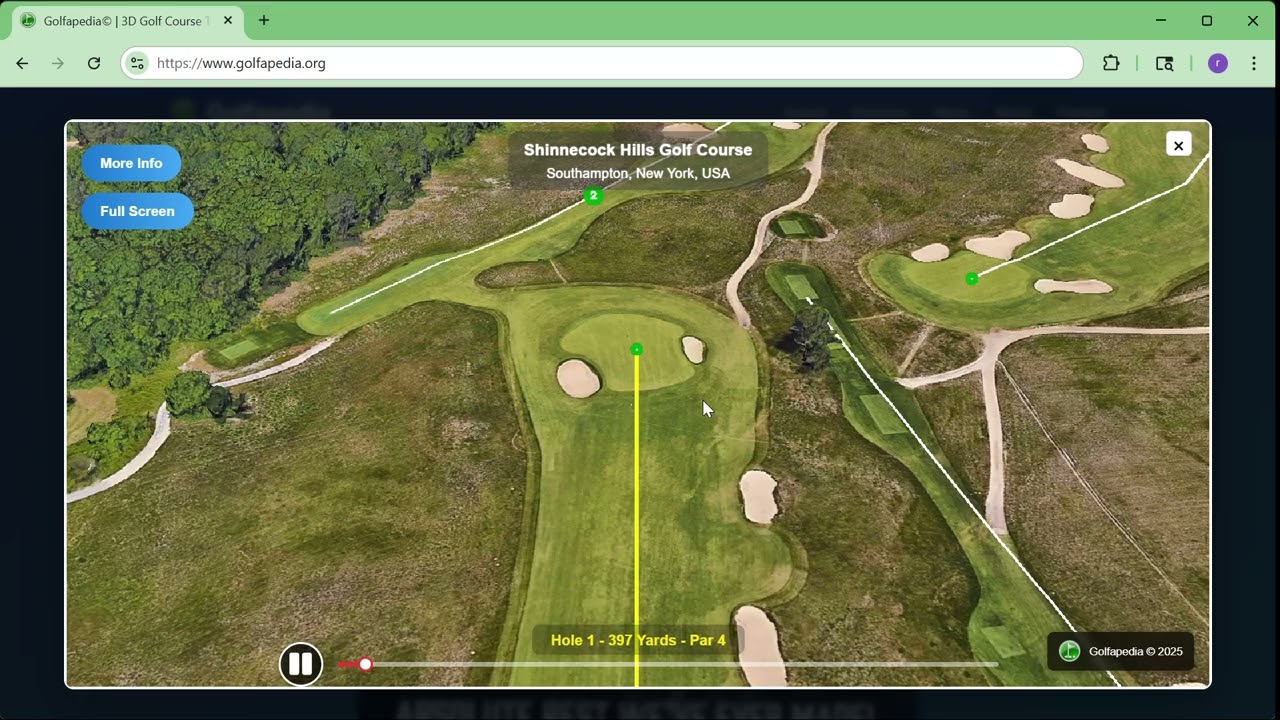The height and width of the screenshot is (720, 1280).
Task: Click the Golfapedia logo in the copyright badge
Action: point(1069,651)
